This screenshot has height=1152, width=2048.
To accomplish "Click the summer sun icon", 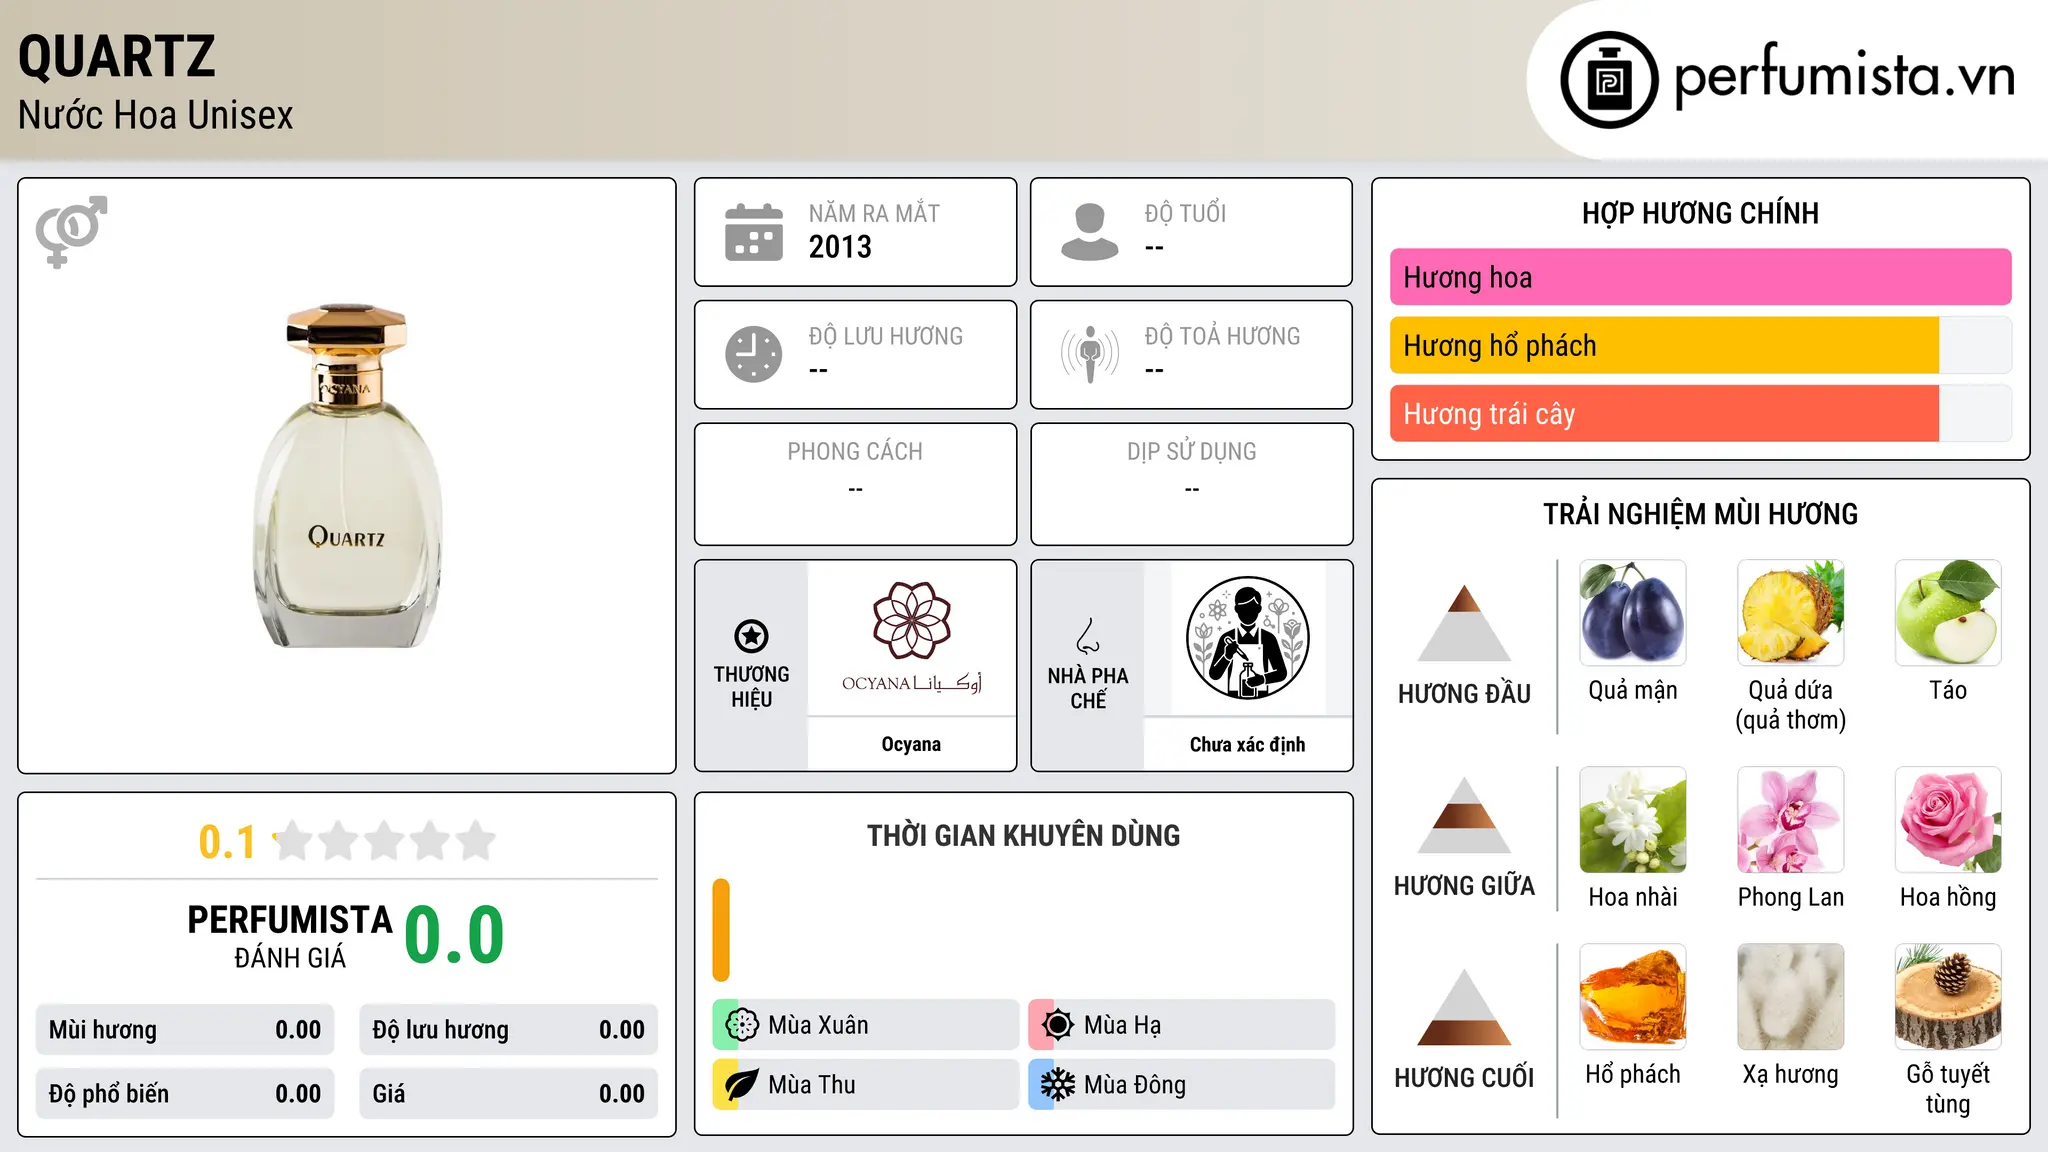I will click(1058, 1025).
